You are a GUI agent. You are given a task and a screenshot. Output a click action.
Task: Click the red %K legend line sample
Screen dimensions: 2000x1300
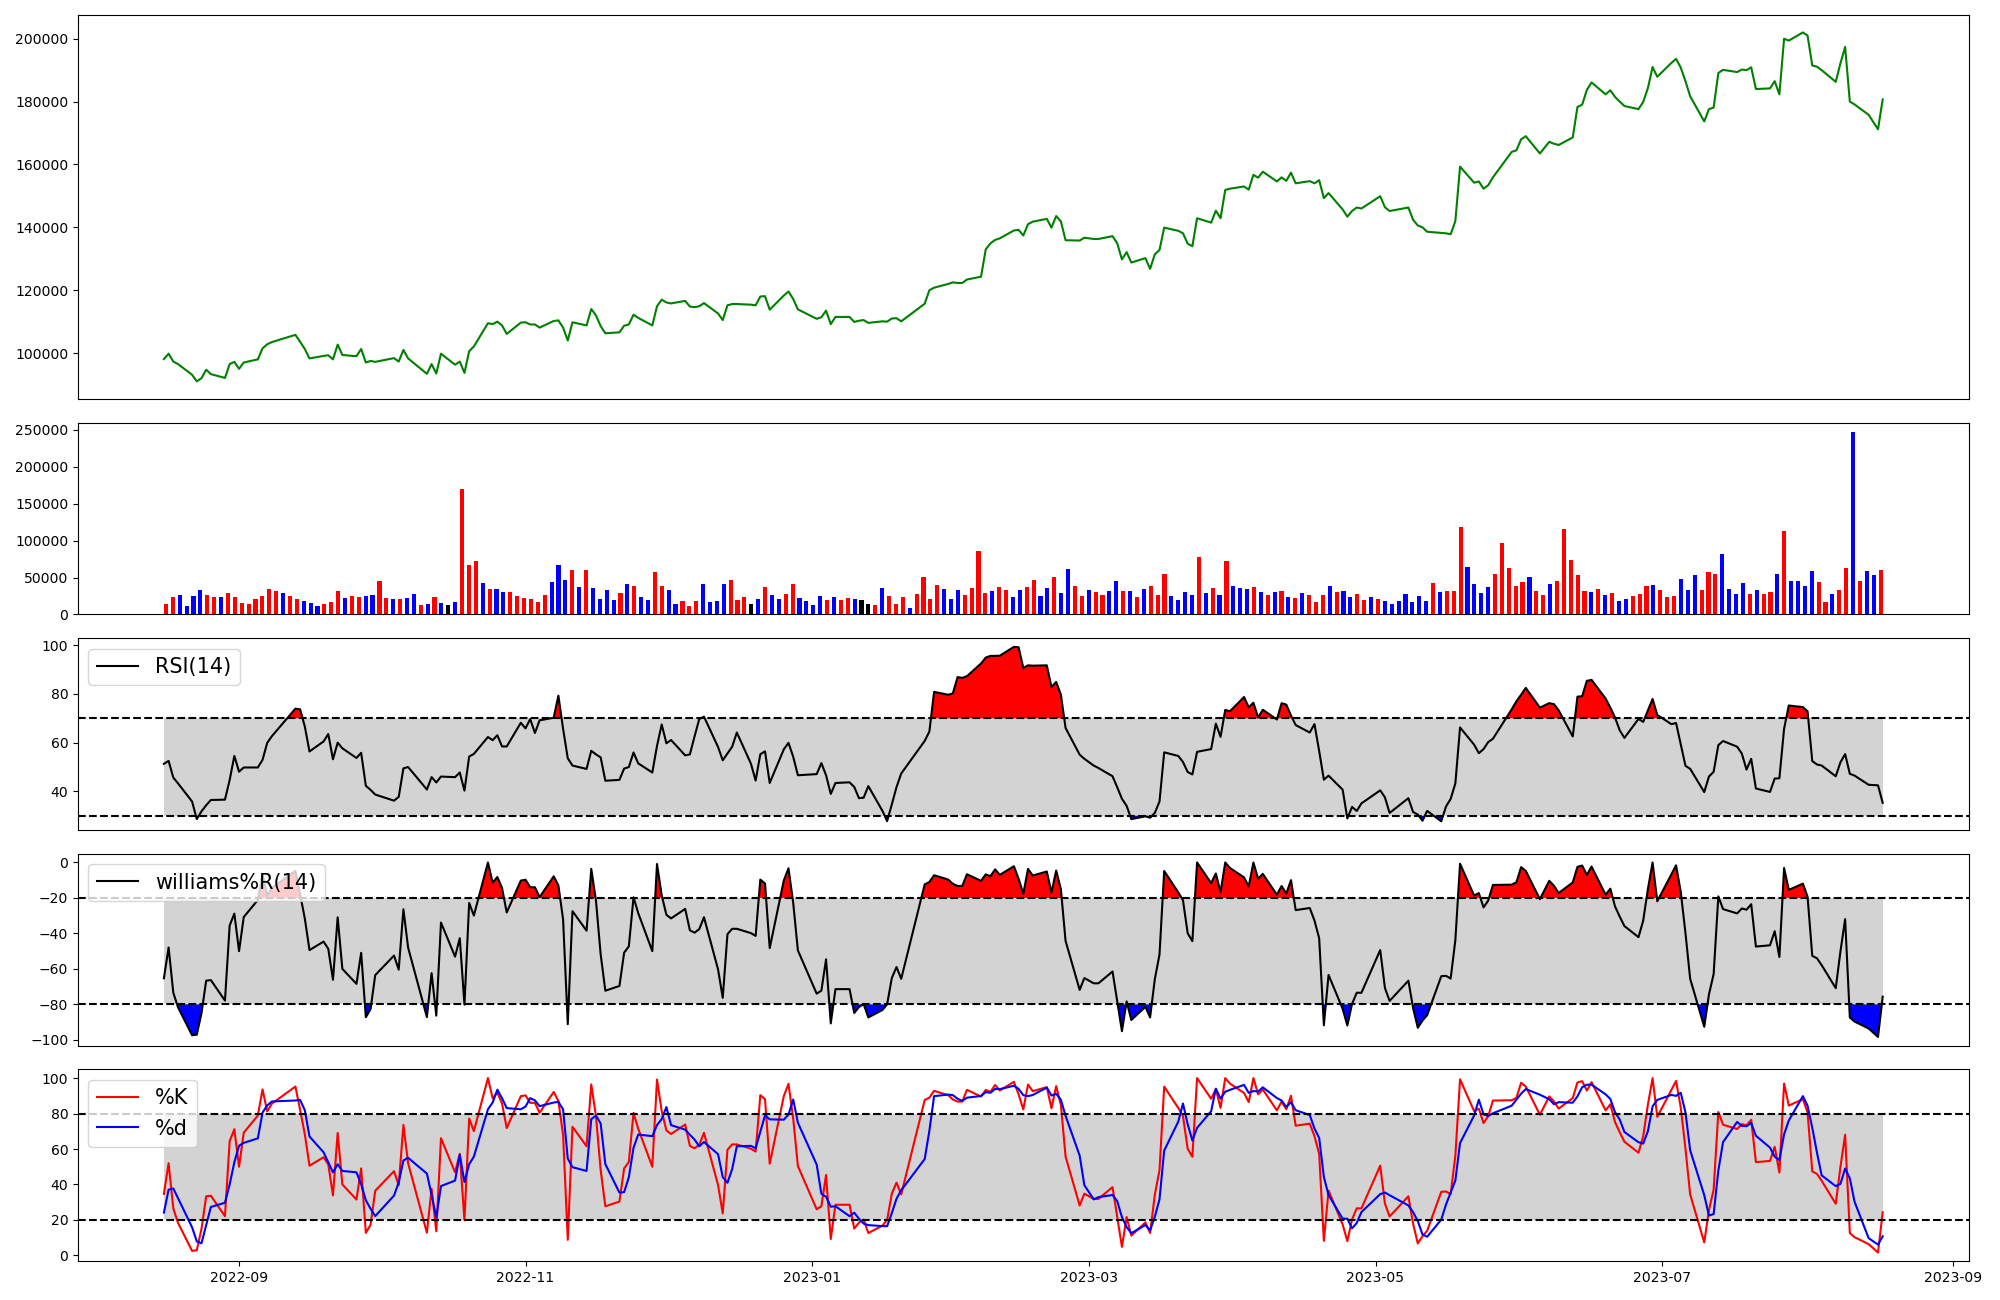click(x=116, y=1097)
